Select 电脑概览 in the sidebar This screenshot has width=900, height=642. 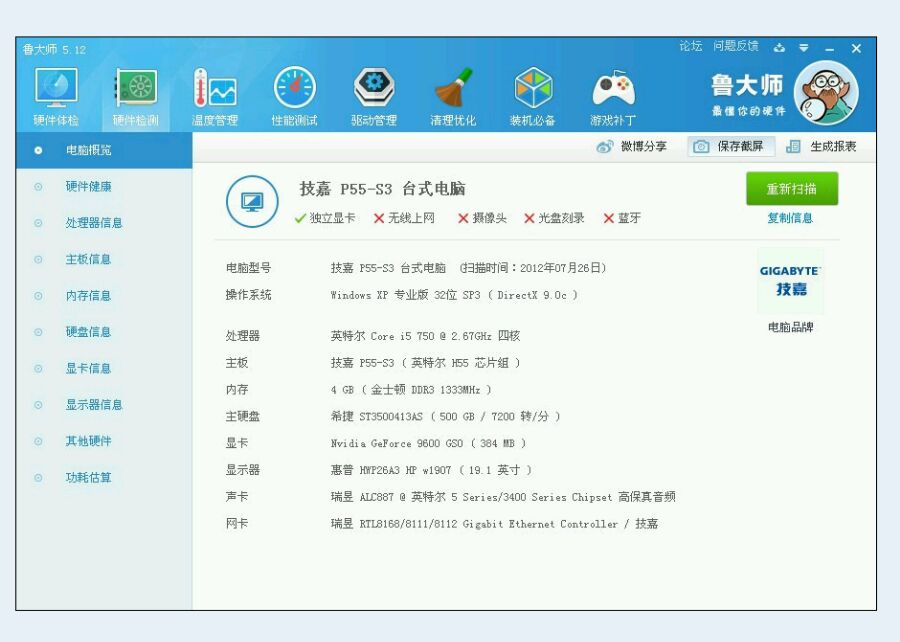point(104,150)
